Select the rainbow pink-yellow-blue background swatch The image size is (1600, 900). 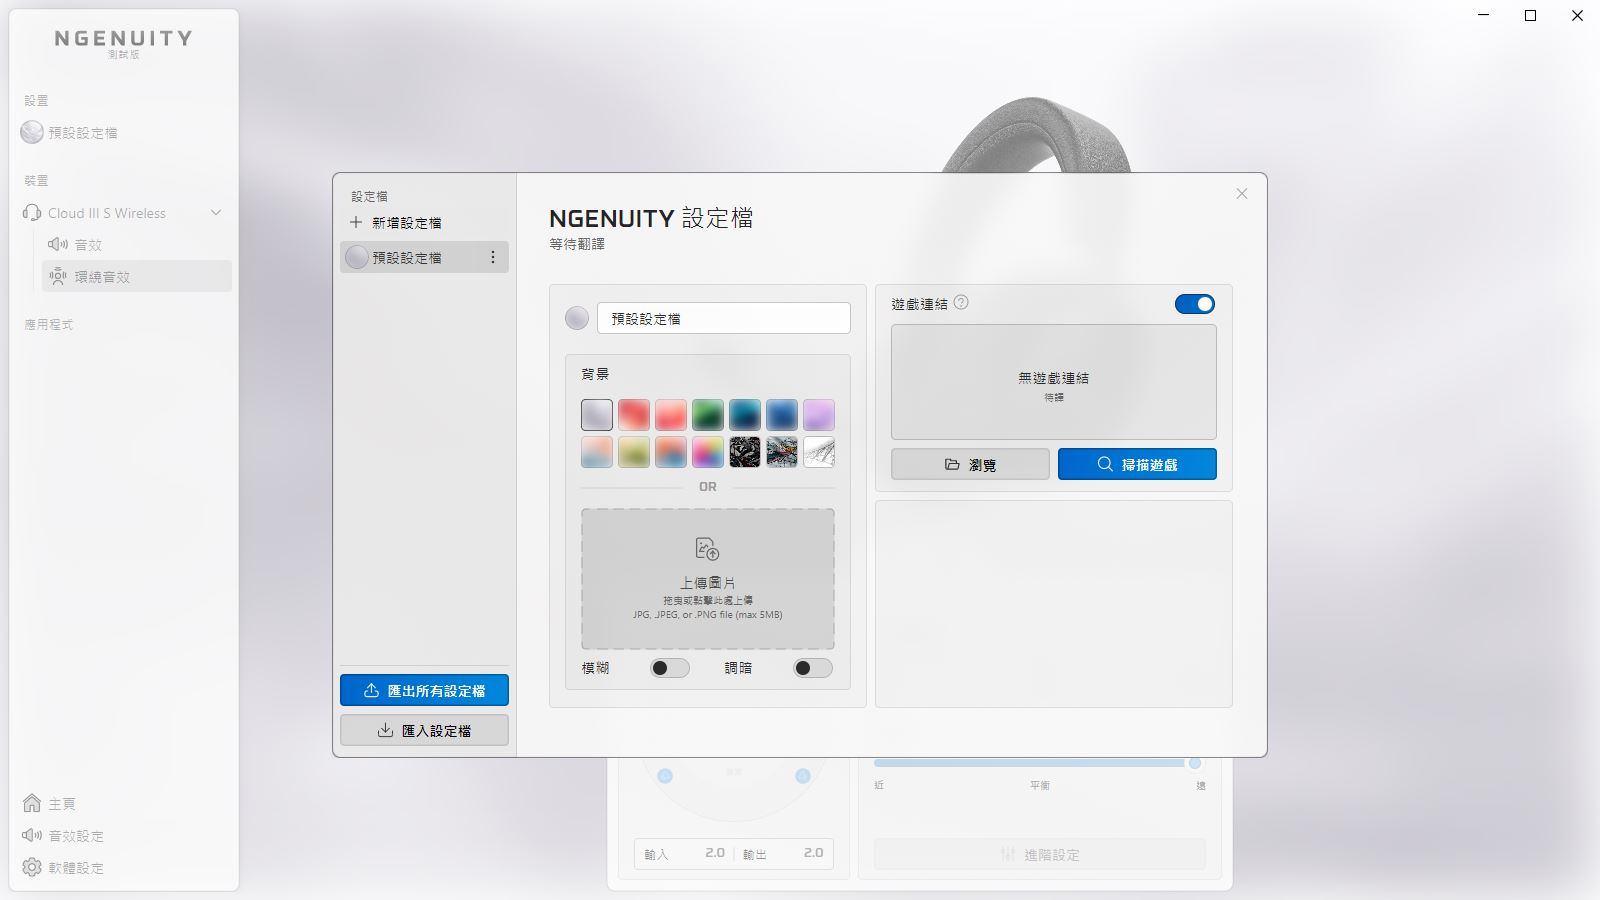pos(708,452)
